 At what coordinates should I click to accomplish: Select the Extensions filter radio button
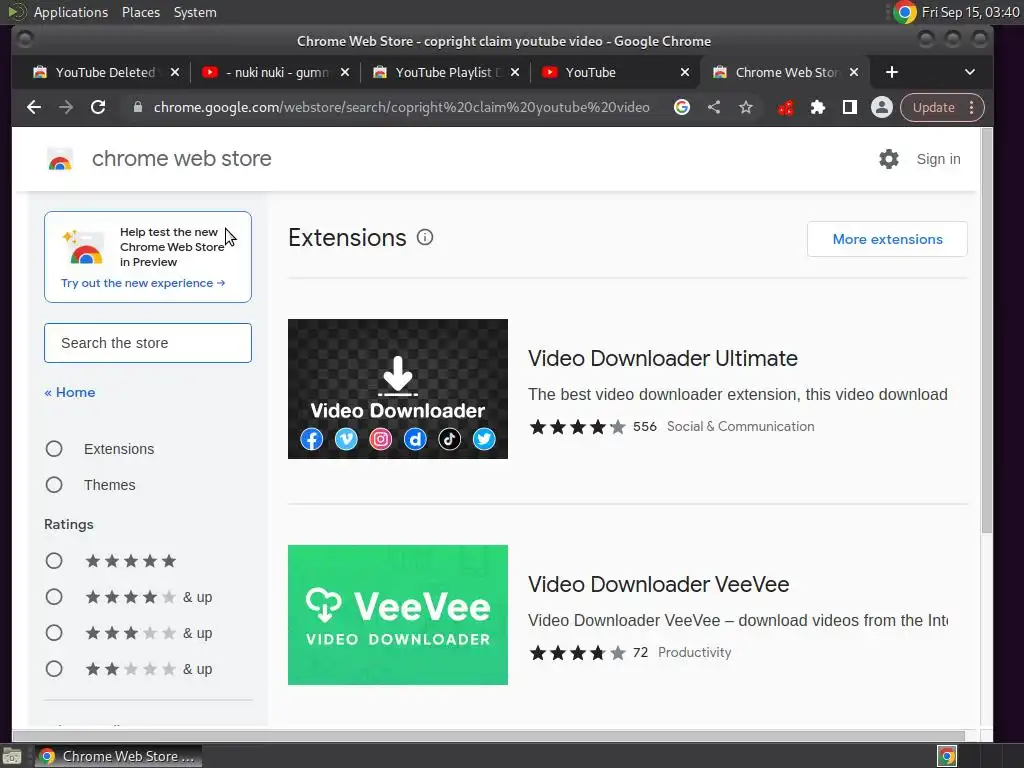[x=54, y=449]
